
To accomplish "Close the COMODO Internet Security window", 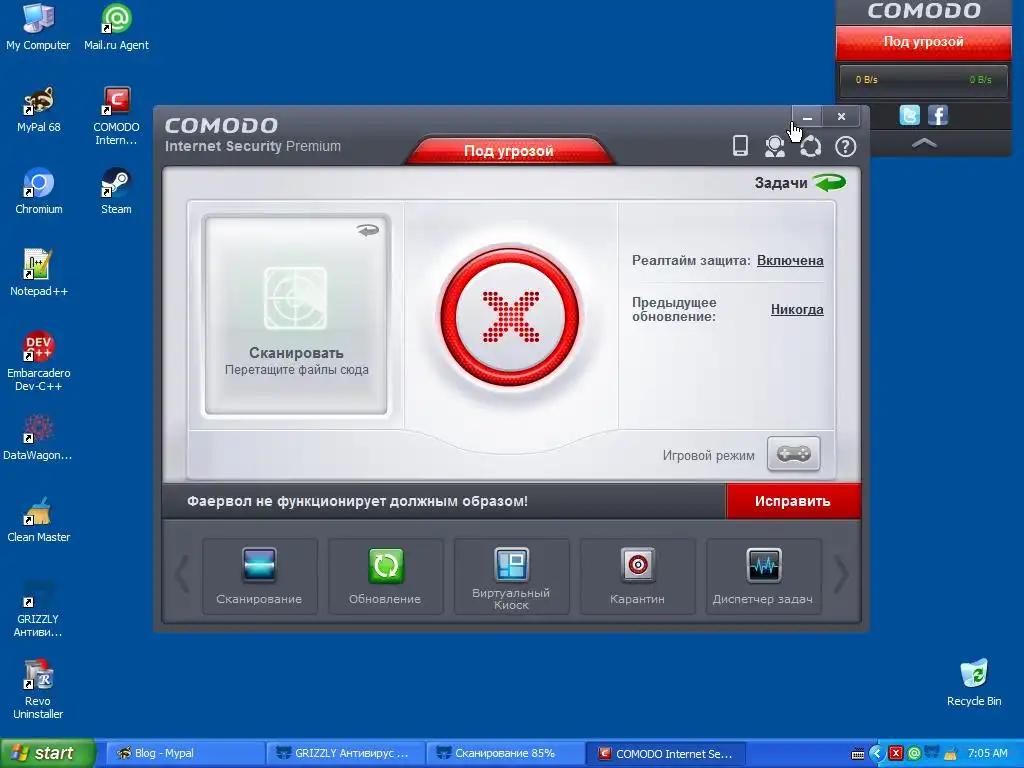I will [841, 117].
